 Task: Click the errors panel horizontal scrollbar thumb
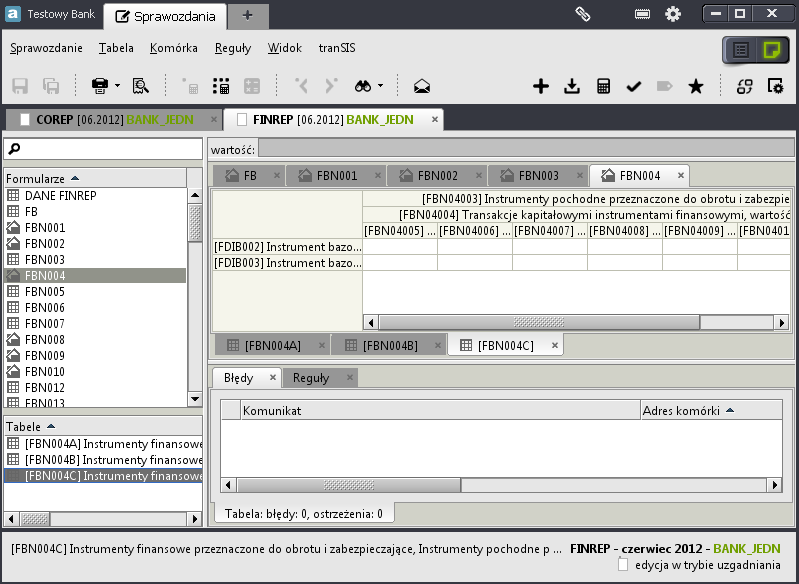[349, 485]
